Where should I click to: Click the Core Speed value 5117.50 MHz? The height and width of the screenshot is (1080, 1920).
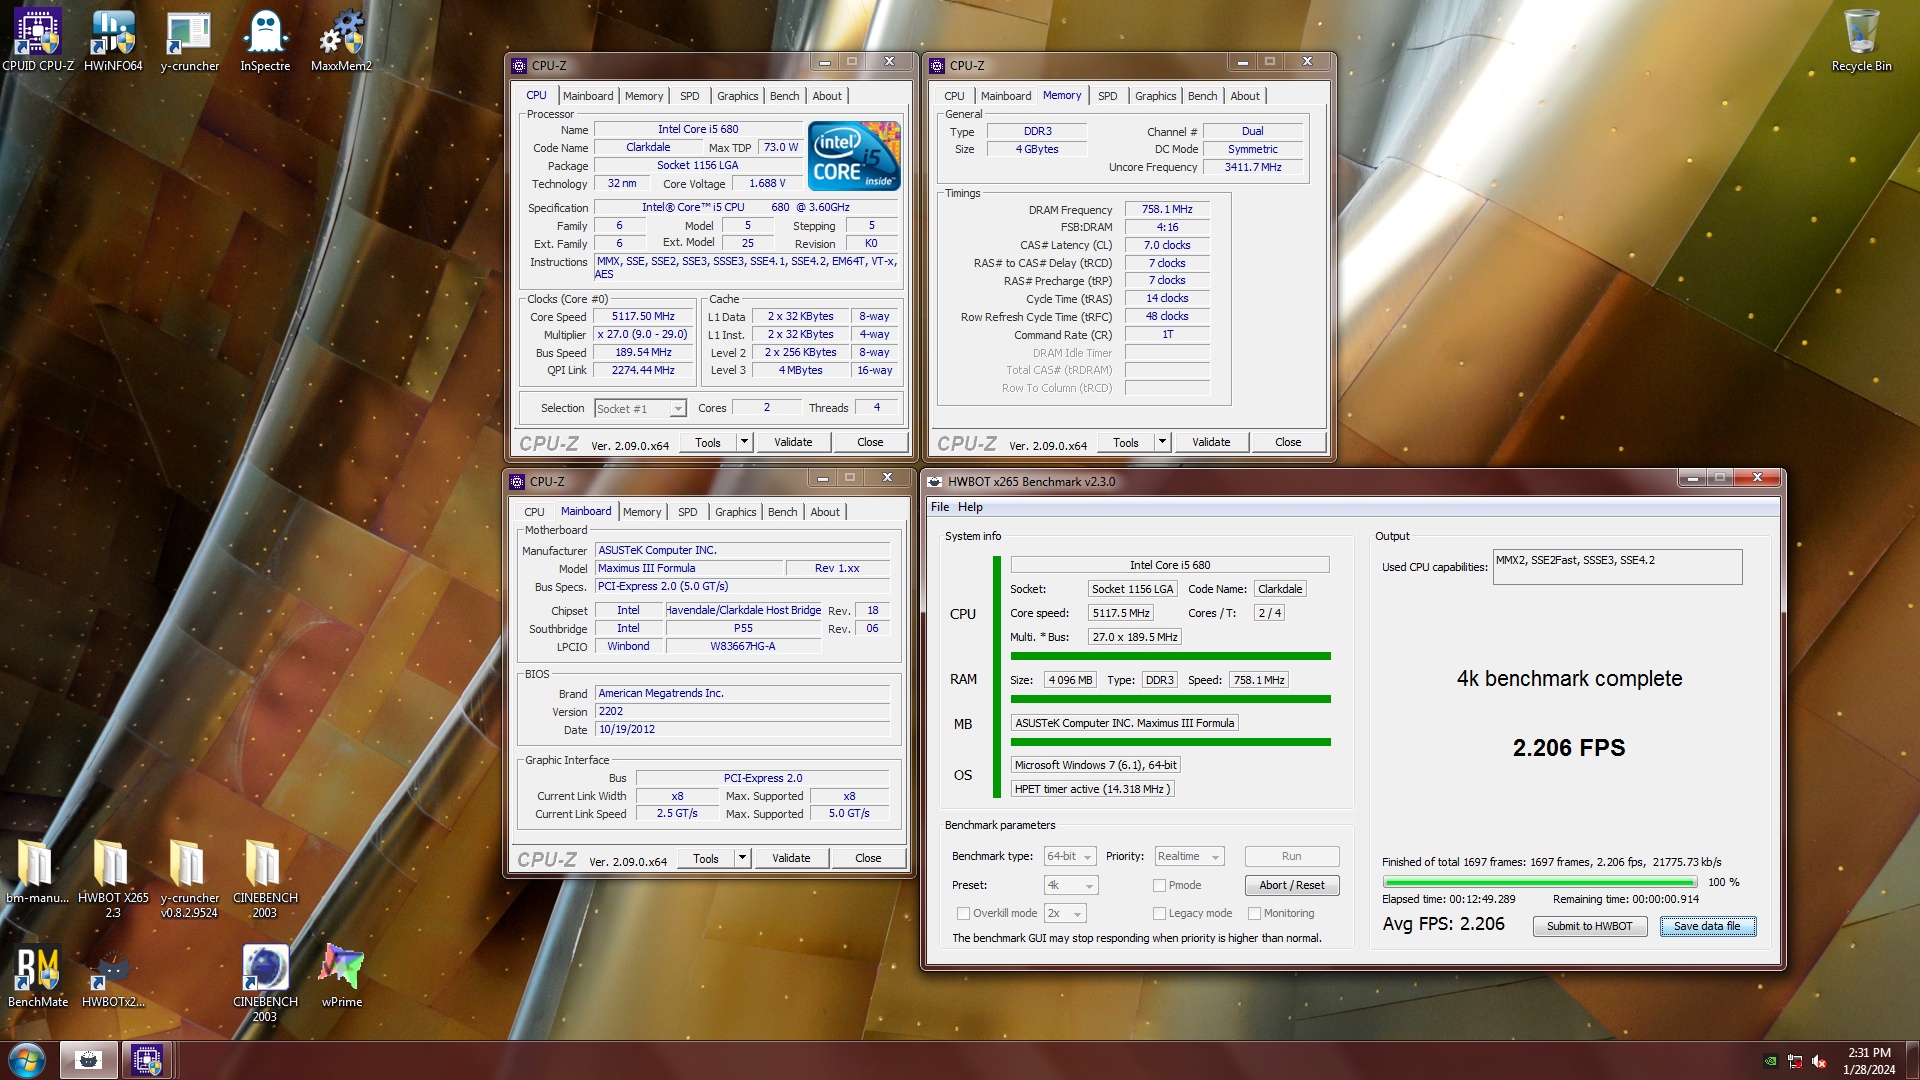tap(643, 317)
